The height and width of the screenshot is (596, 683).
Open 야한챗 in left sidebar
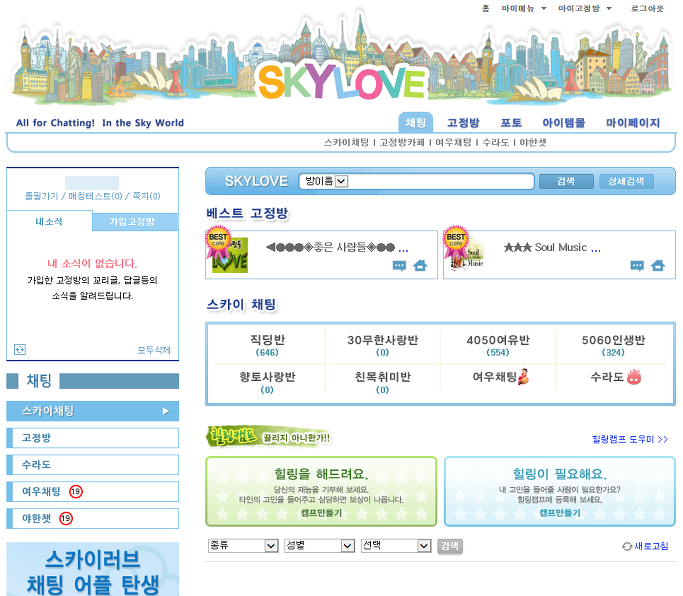point(93,518)
